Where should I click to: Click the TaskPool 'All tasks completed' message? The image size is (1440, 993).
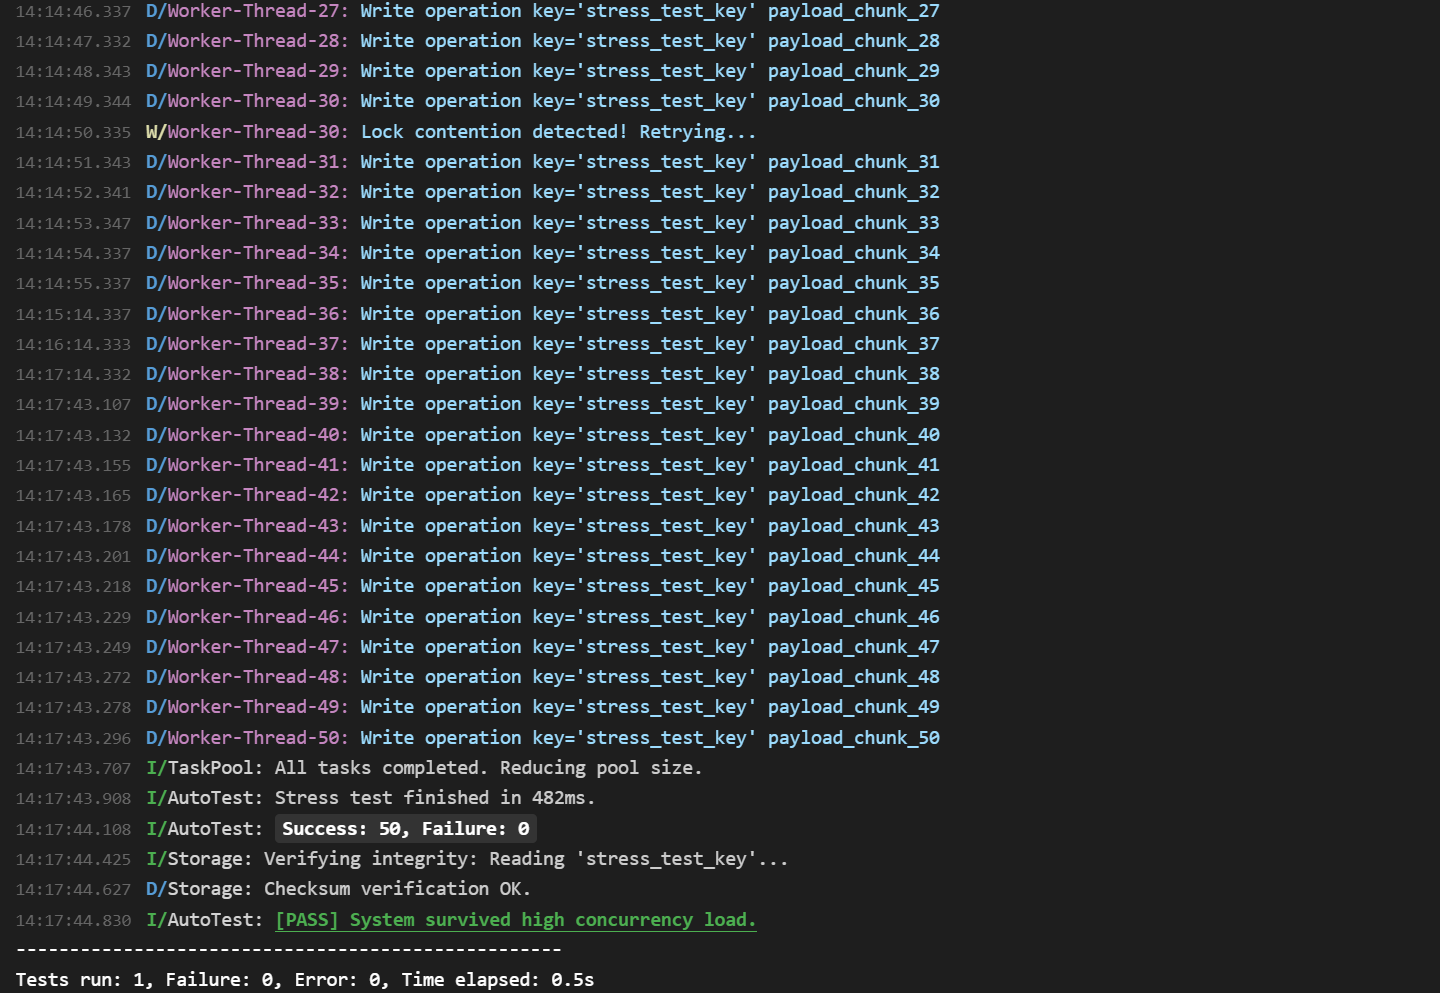click(x=488, y=768)
